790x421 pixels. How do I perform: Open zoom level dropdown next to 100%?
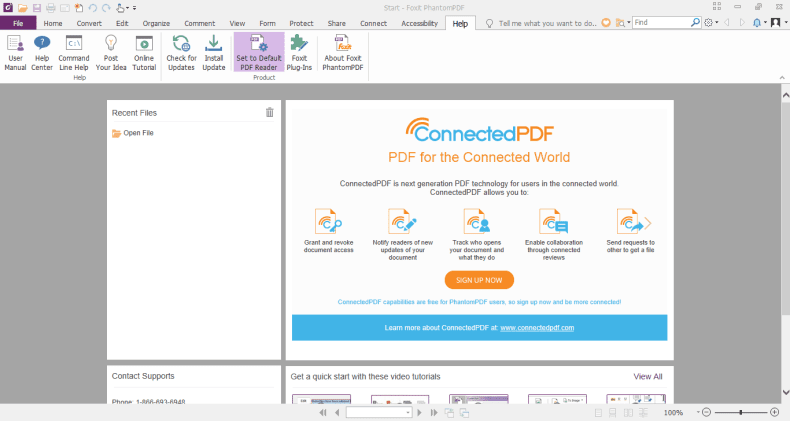click(x=698, y=412)
